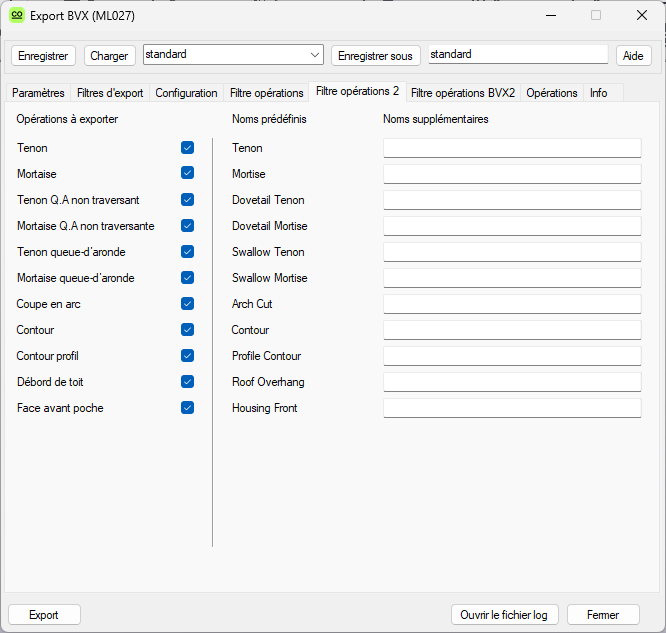Click the Opérations à exporter heading
Image resolution: width=666 pixels, height=633 pixels.
coord(67,119)
